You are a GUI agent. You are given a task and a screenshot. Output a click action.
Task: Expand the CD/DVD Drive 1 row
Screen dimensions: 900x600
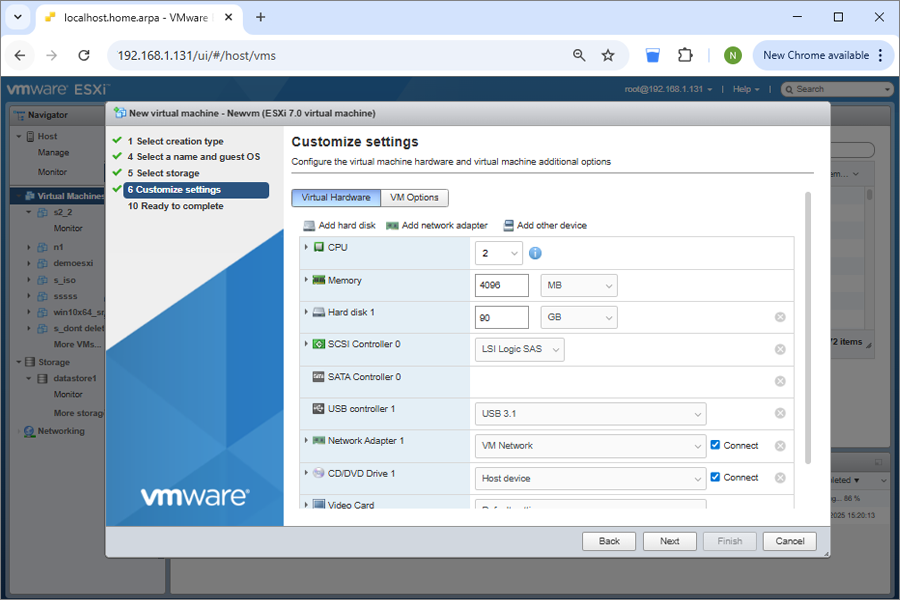[307, 473]
